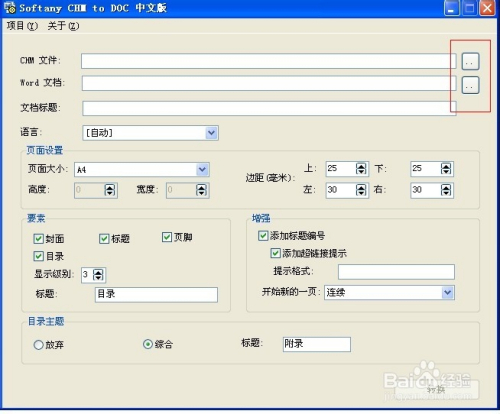
Task: Click the 宽度 spinner arrows
Action: 201,190
